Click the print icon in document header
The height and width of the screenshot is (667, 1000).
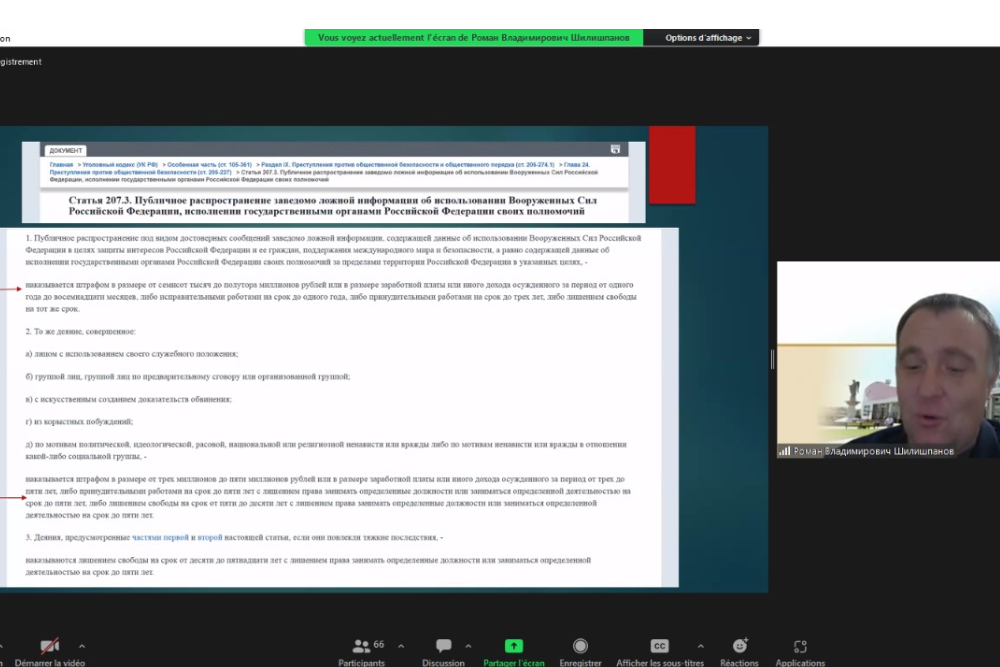[x=616, y=149]
